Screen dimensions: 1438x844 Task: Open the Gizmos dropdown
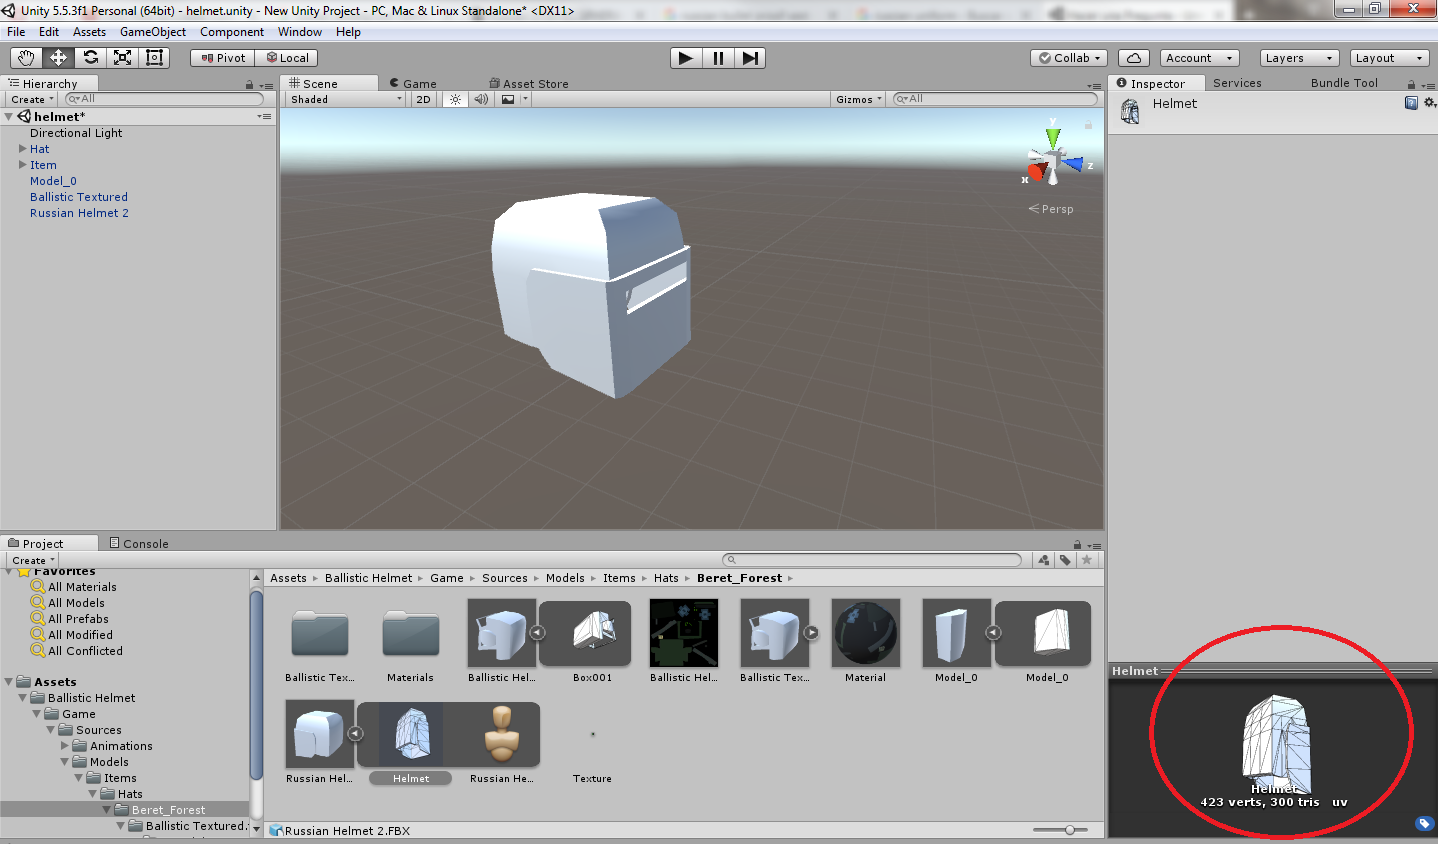tap(859, 99)
